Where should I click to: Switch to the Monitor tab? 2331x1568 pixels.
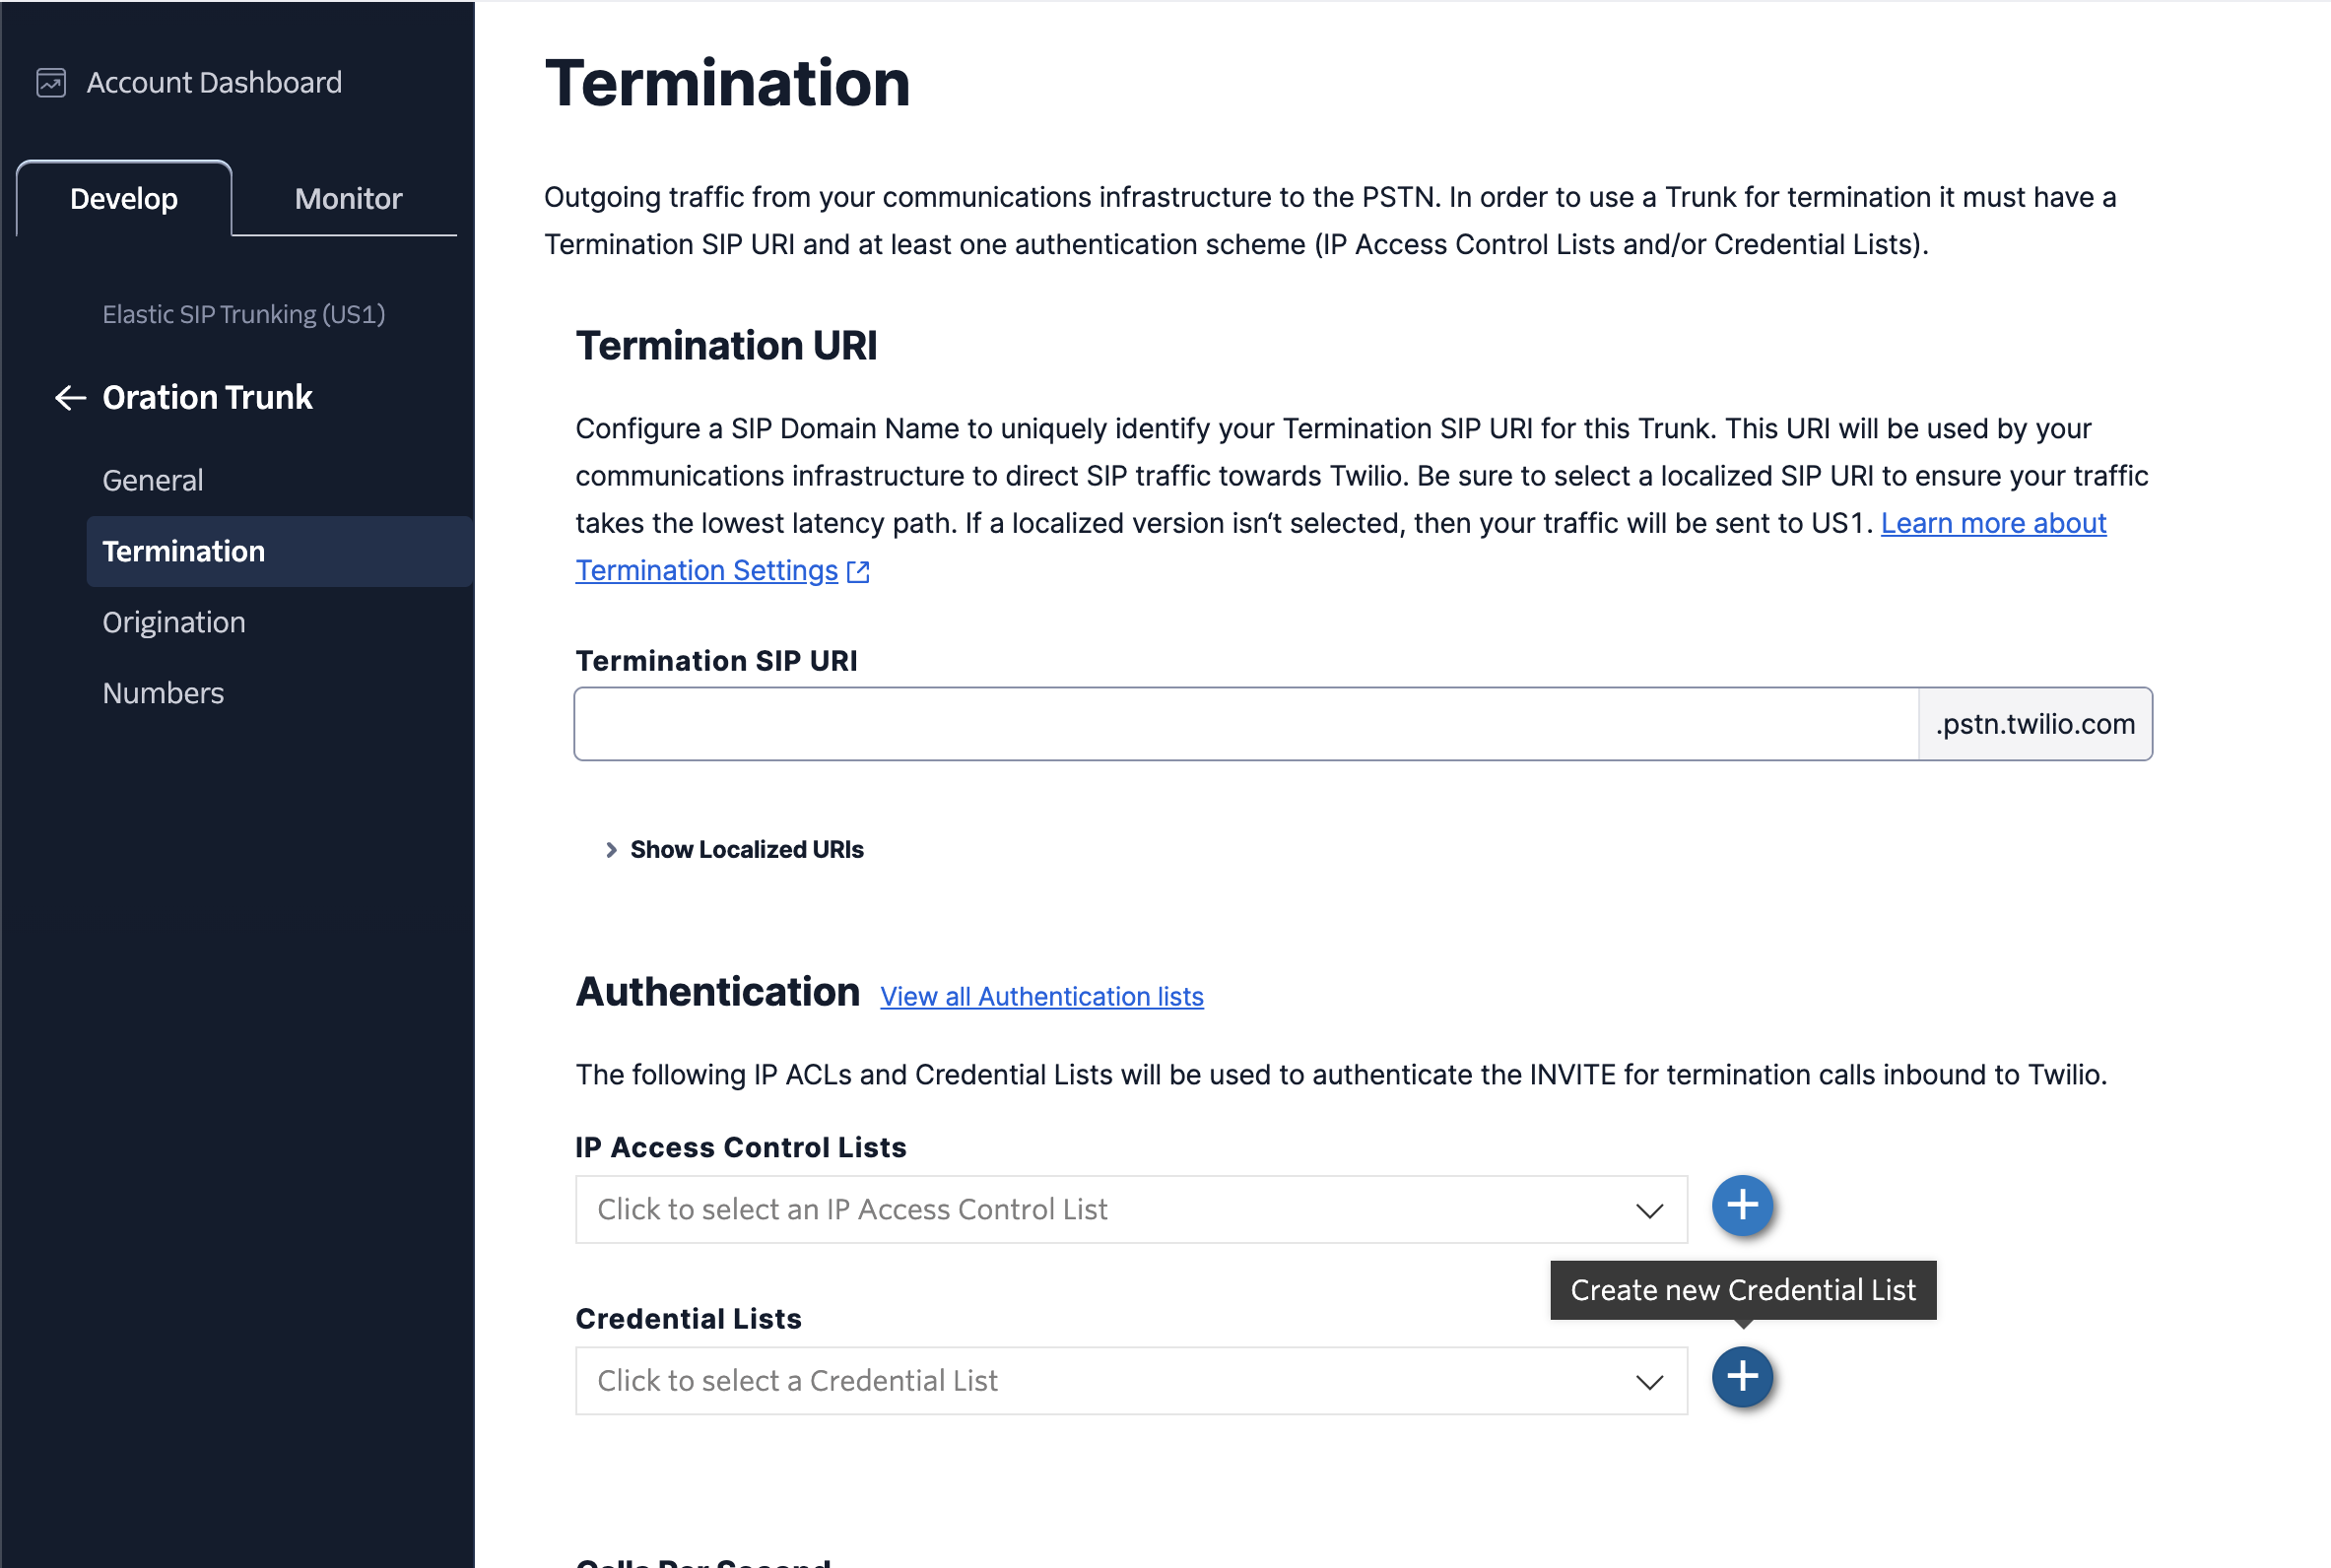[347, 198]
